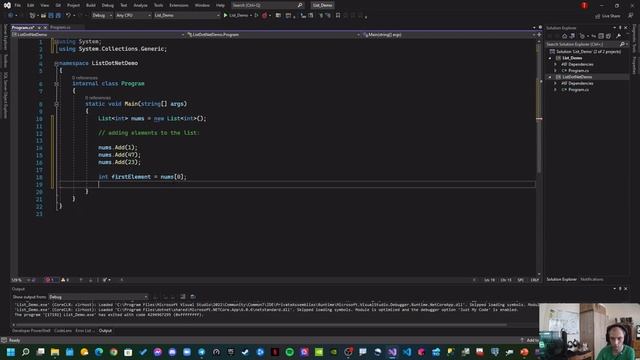Click the search magnifier in Solution Explorer search box
The image size is (640, 360).
[622, 44]
